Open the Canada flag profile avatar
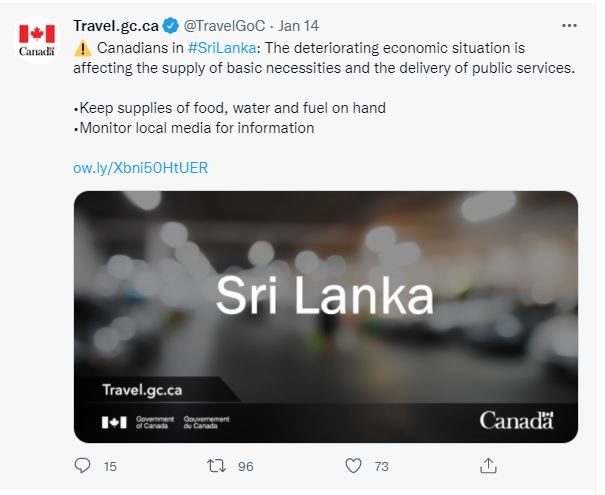Image resolution: width=605 pixels, height=495 pixels. pos(38,42)
